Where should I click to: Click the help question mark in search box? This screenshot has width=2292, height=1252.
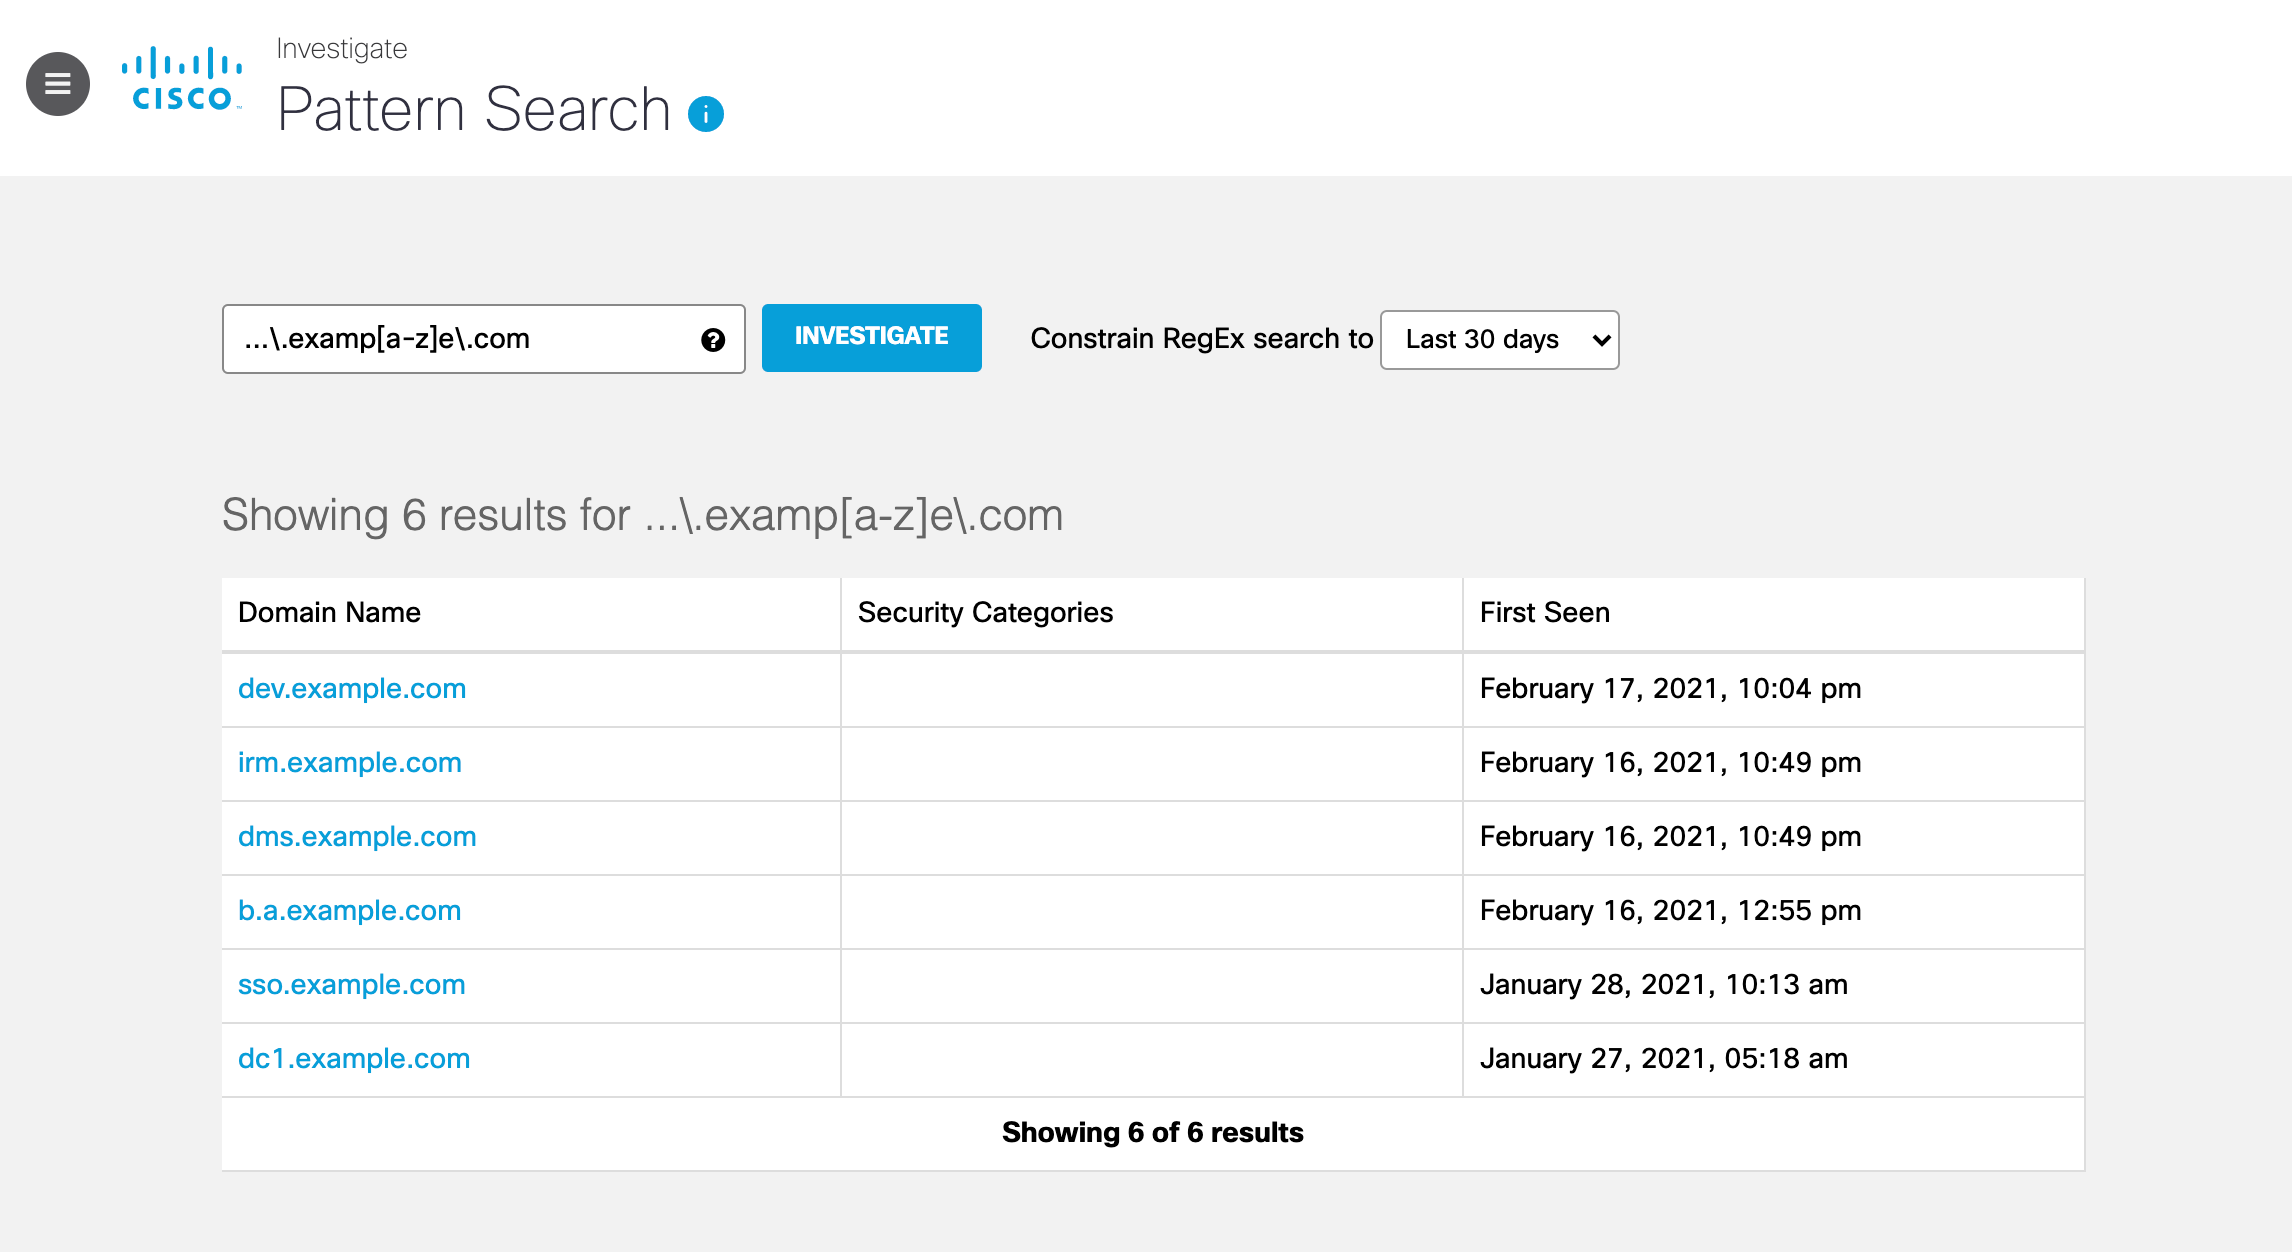pos(713,340)
